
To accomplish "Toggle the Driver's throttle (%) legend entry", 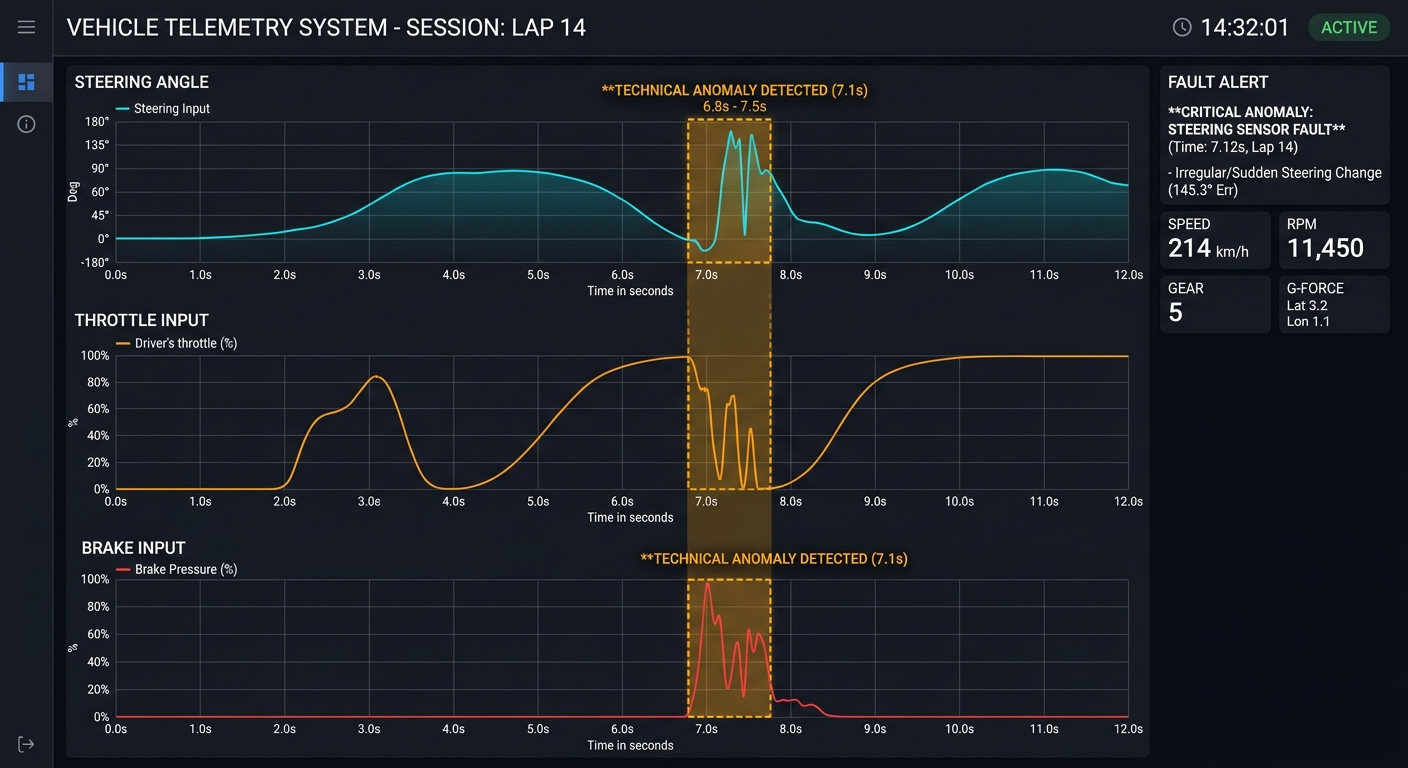I will [177, 343].
